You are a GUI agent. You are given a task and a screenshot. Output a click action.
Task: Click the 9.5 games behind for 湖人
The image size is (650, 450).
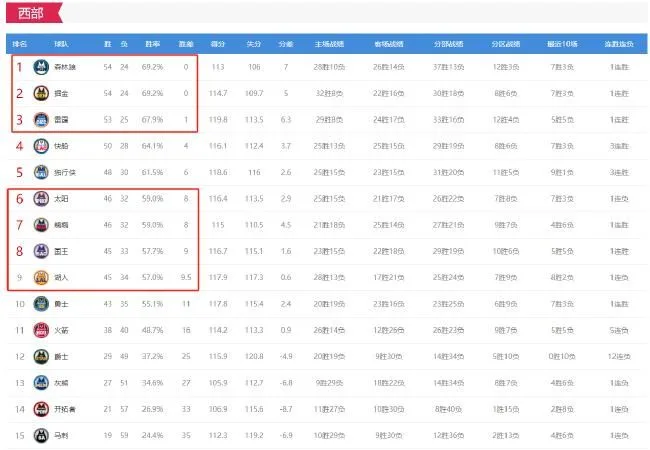click(x=186, y=278)
